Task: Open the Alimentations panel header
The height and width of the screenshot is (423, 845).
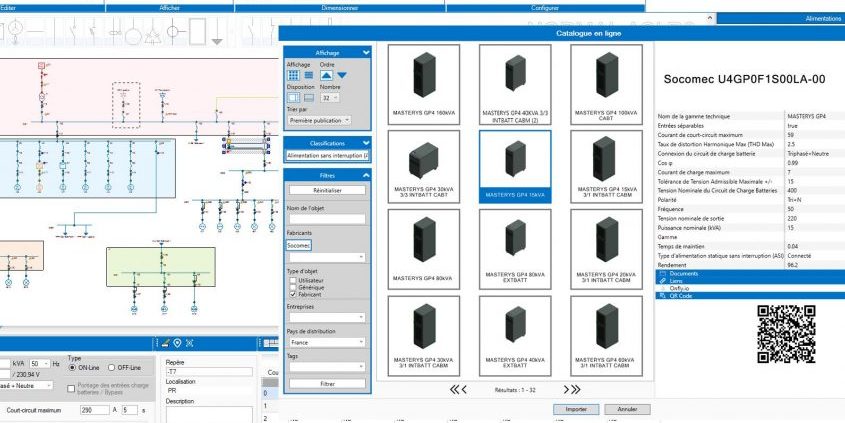Action: pyautogui.click(x=781, y=18)
